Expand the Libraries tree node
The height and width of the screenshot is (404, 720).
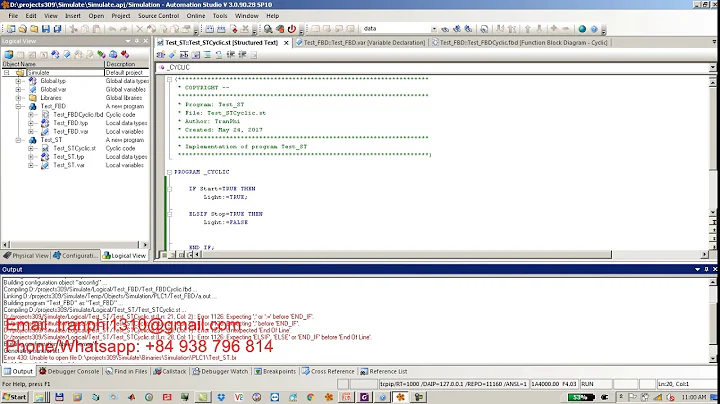pos(19,98)
